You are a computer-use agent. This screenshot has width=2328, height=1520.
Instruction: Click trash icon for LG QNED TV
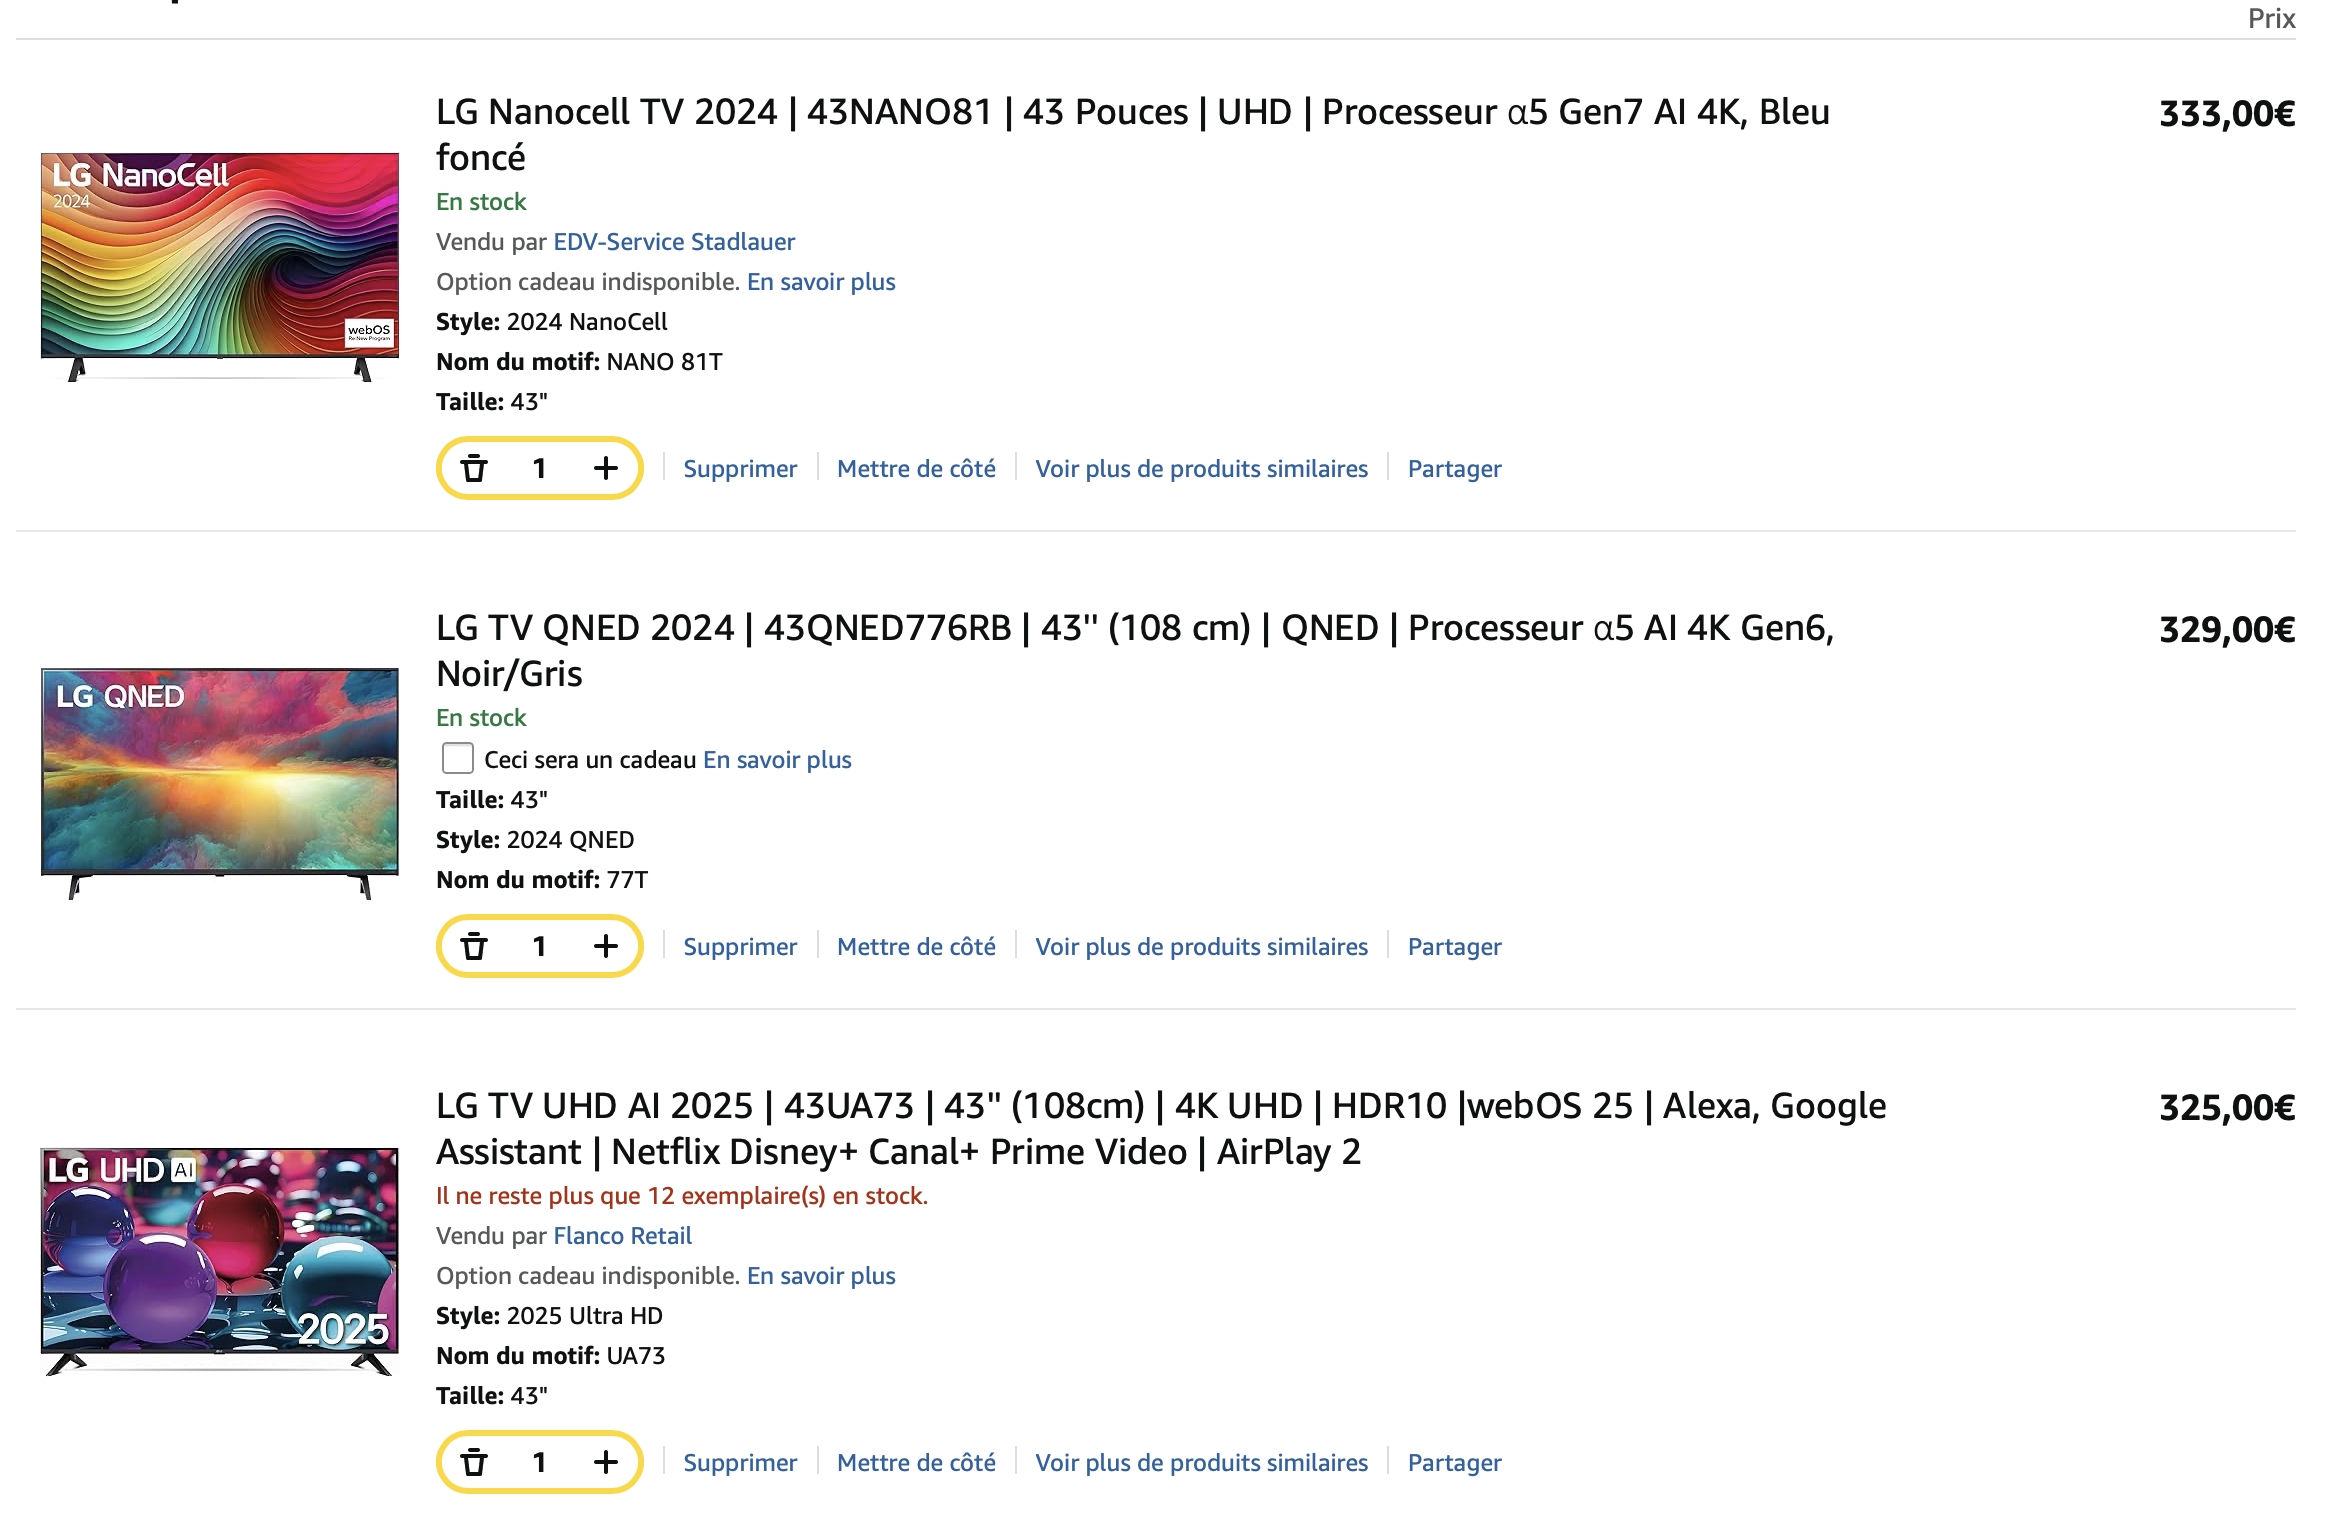pos(474,946)
